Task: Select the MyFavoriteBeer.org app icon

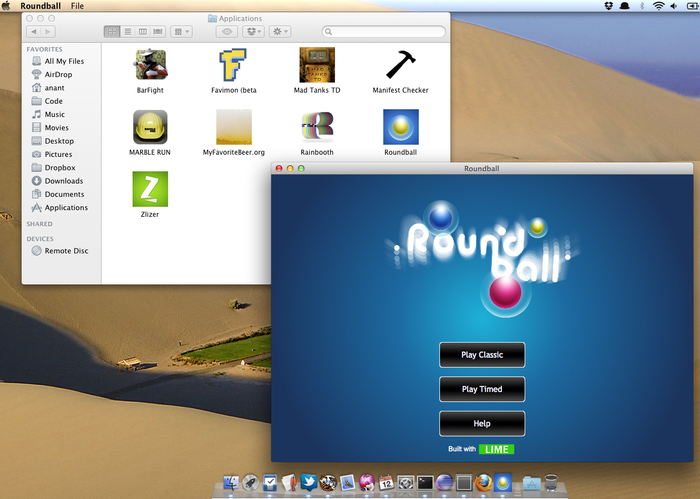Action: click(x=234, y=127)
